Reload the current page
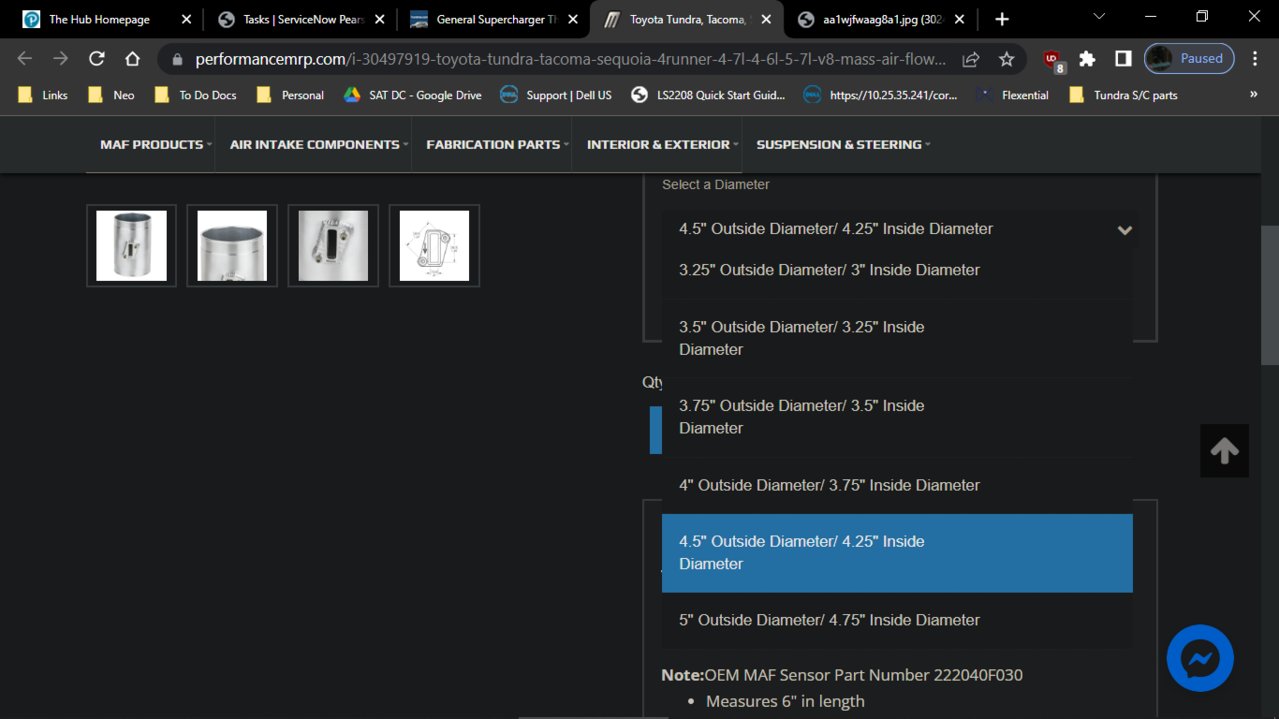 pos(97,59)
